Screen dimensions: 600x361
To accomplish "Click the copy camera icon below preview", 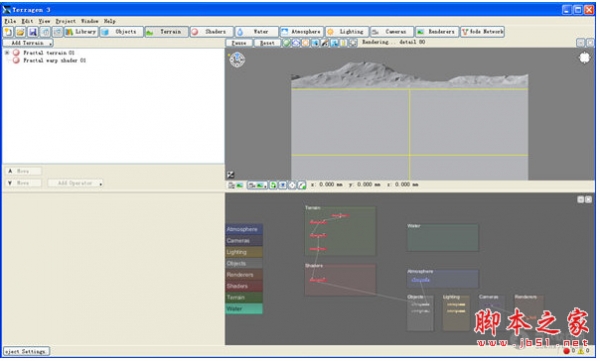I will pyautogui.click(x=232, y=186).
